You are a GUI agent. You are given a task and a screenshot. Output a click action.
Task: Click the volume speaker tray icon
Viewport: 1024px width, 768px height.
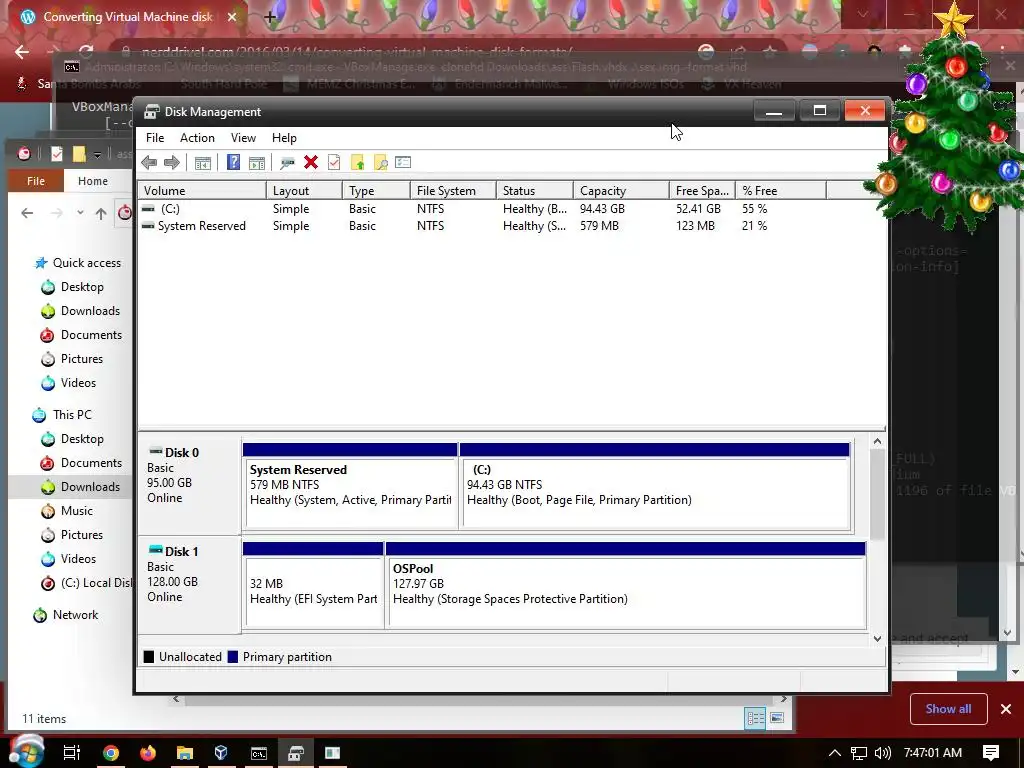point(882,753)
